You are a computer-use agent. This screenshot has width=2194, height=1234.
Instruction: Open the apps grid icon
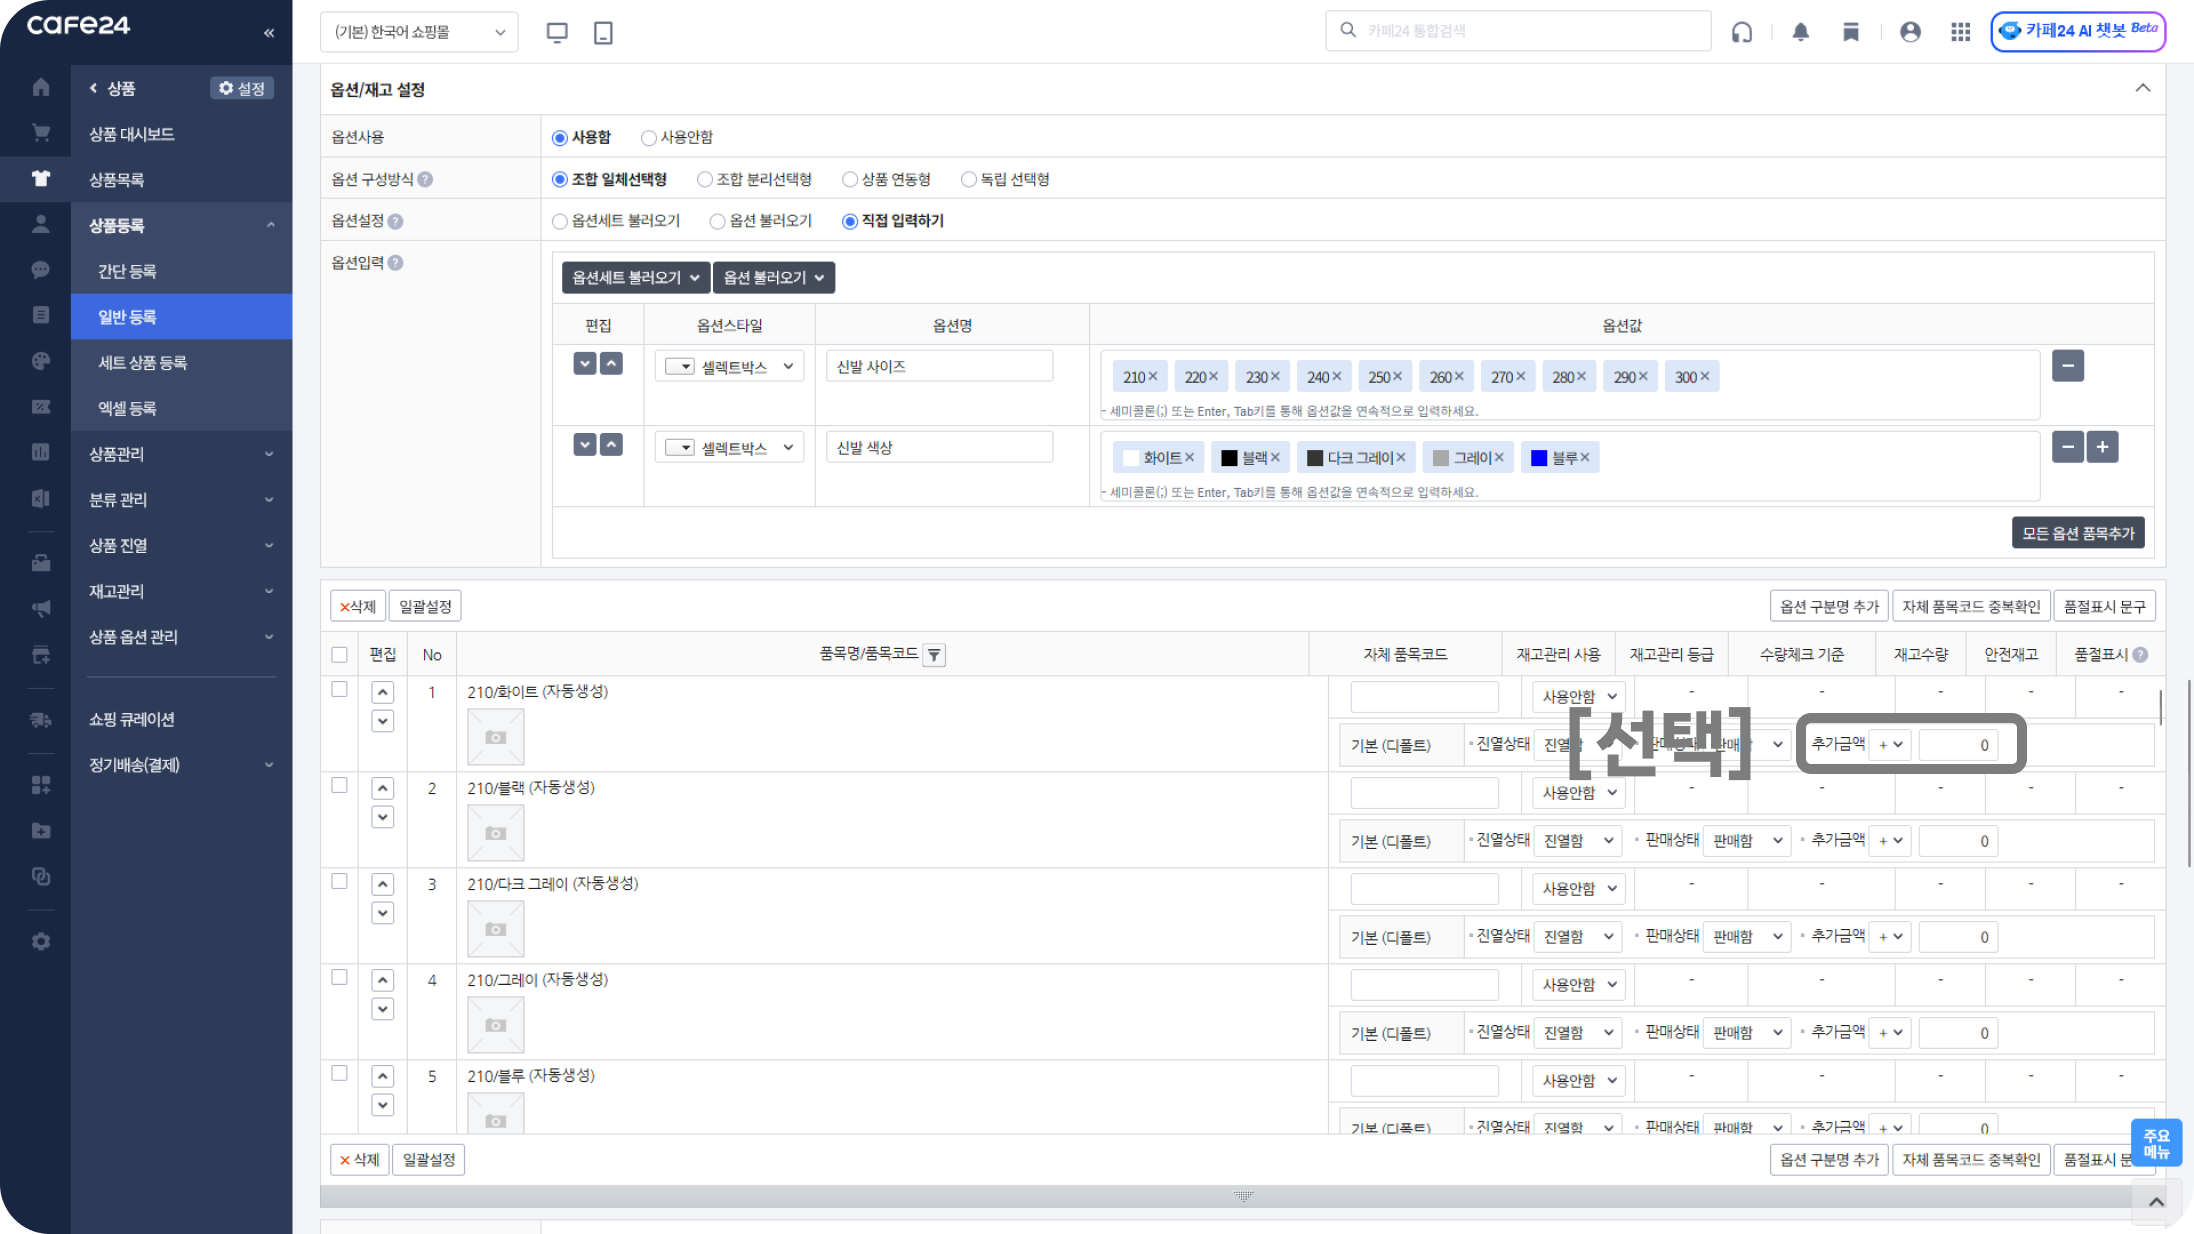click(1960, 32)
